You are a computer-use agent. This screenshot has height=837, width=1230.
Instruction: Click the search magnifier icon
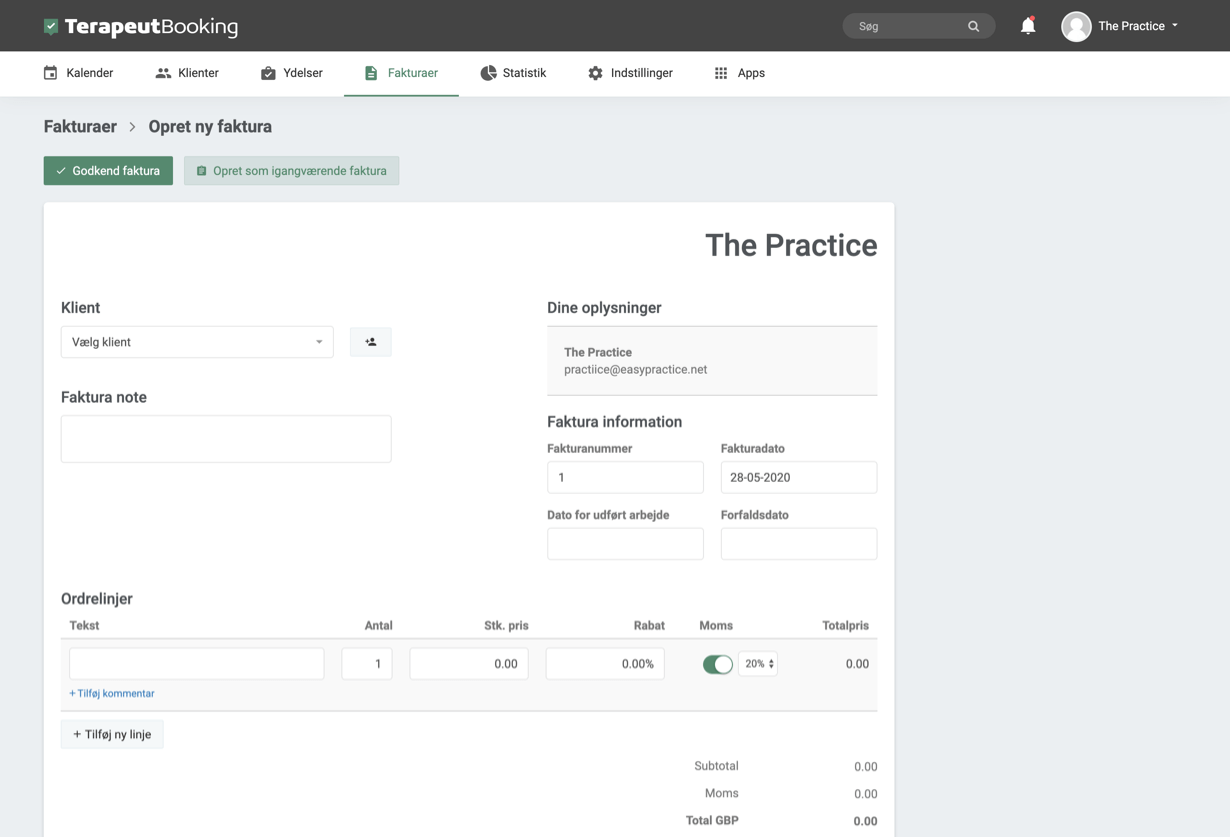point(973,26)
